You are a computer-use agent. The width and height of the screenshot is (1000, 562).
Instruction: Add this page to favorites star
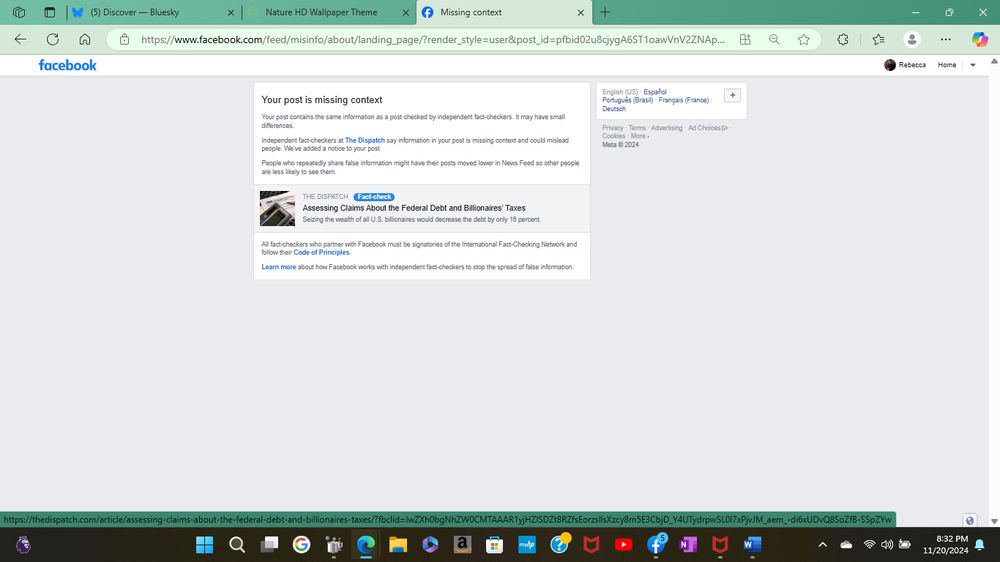click(x=804, y=40)
